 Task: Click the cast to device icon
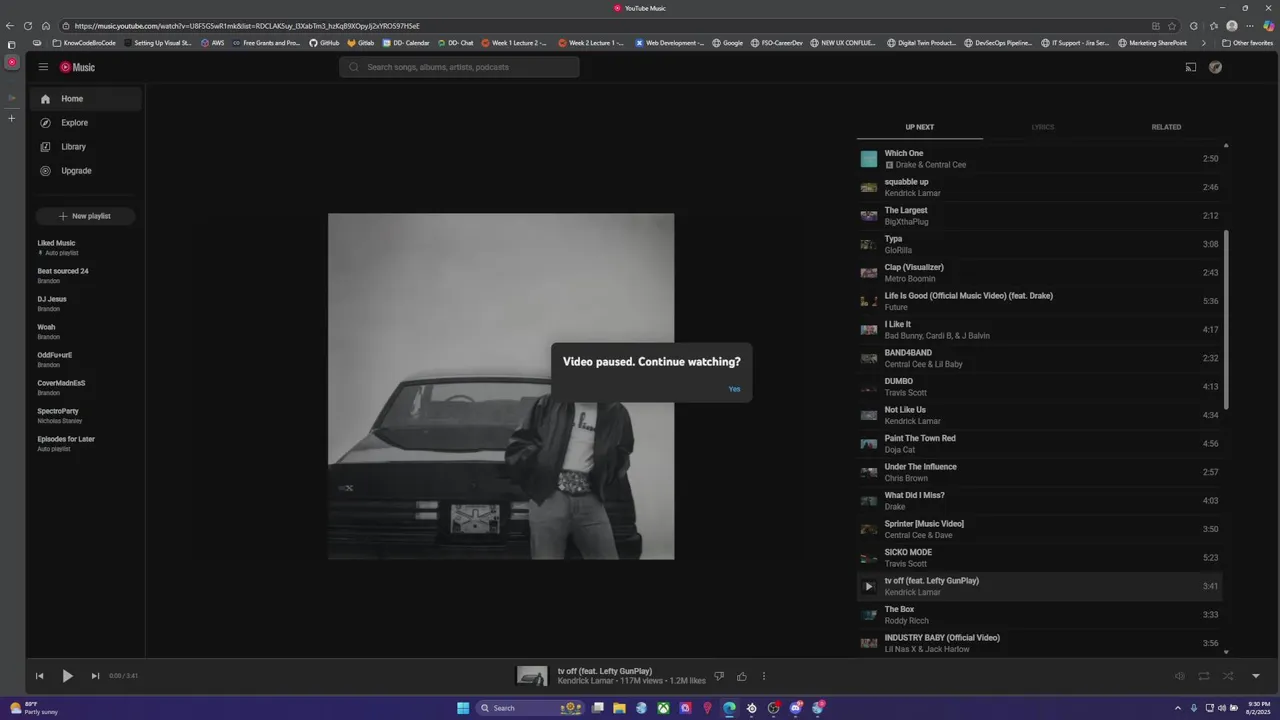coord(1190,67)
